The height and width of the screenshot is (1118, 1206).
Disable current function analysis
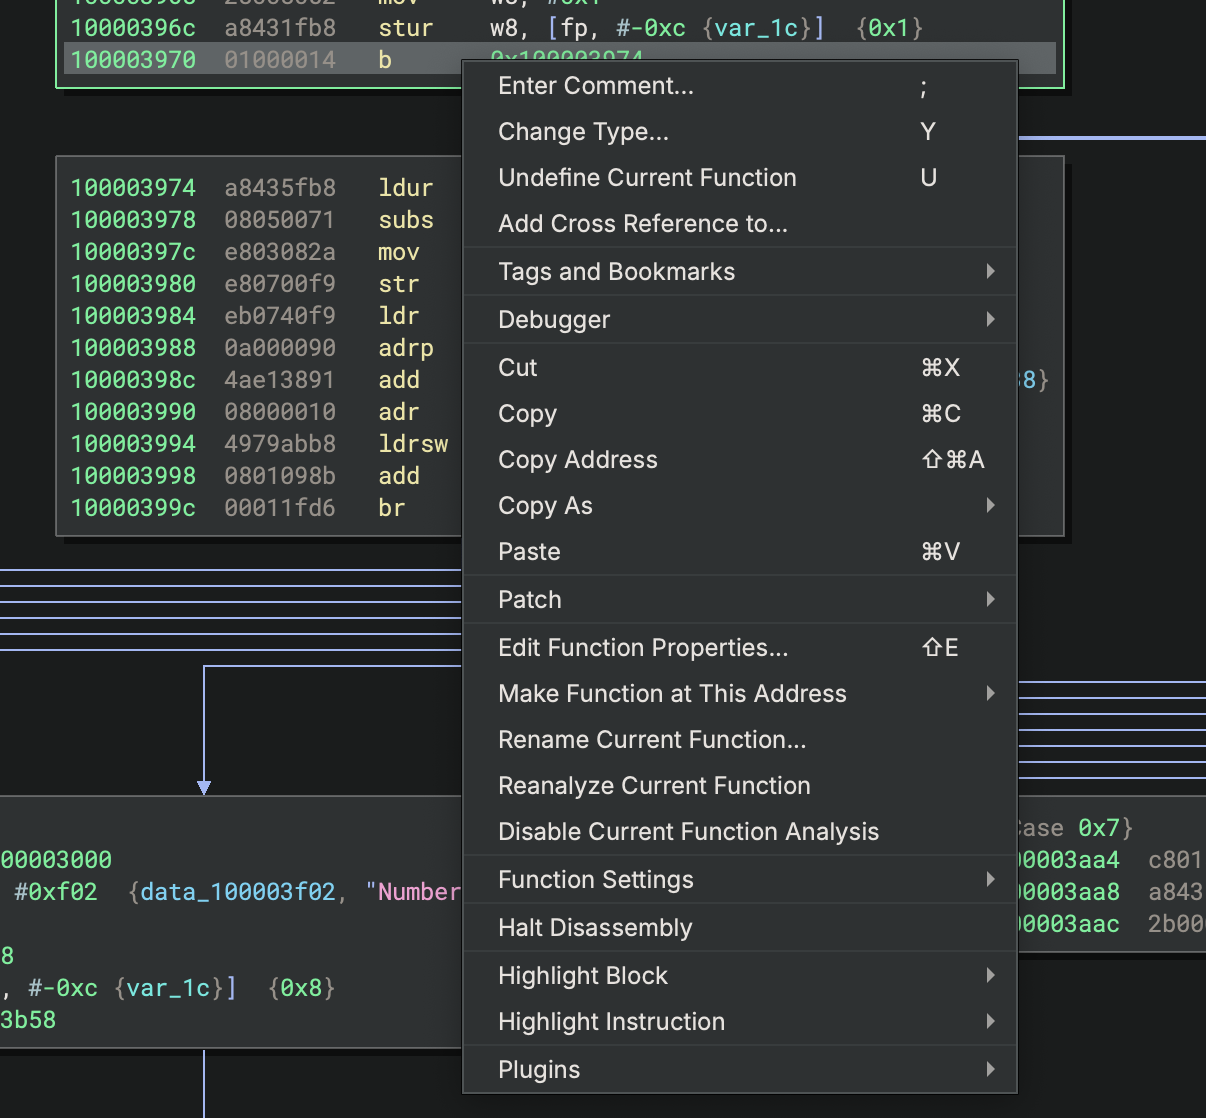pos(688,832)
